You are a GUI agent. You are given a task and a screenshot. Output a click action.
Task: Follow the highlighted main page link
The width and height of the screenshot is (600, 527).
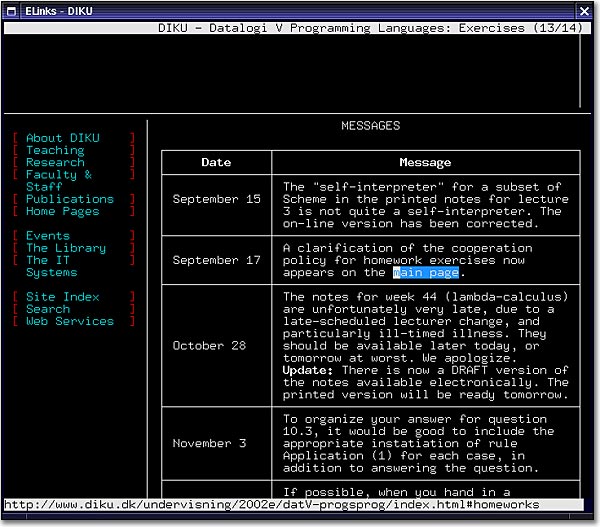pos(426,272)
